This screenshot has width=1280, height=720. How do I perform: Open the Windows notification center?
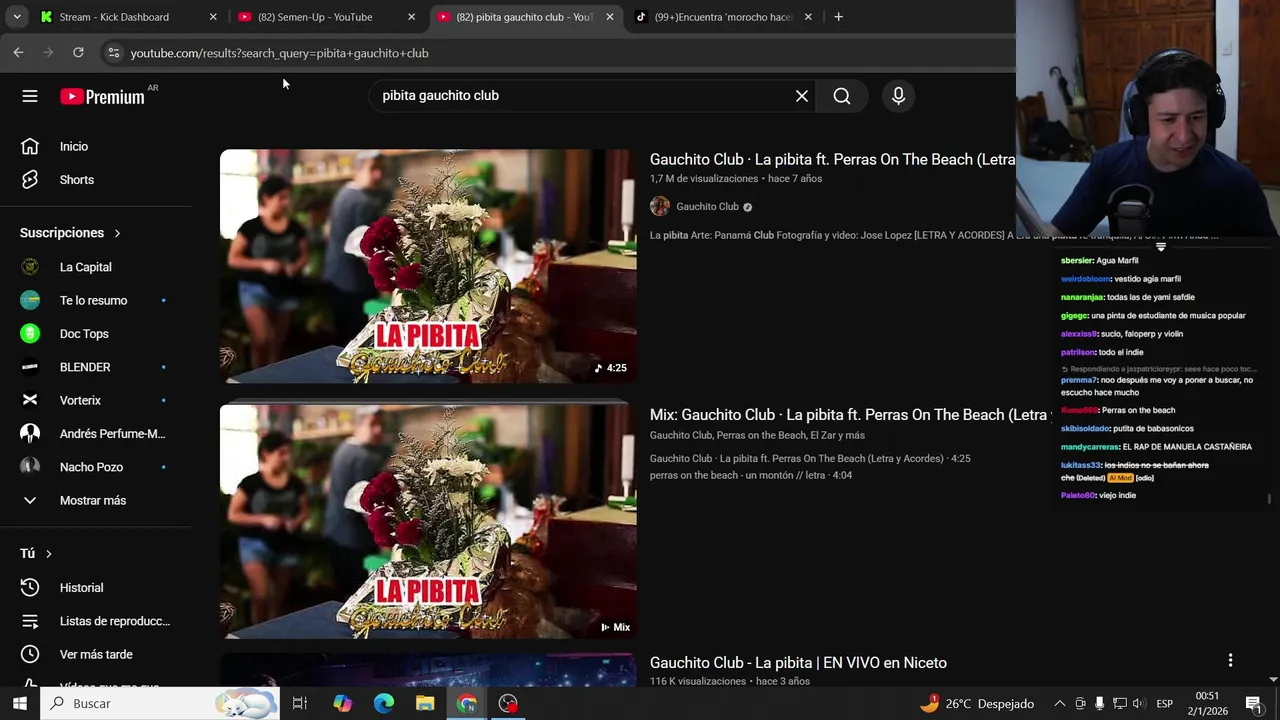pyautogui.click(x=1253, y=704)
